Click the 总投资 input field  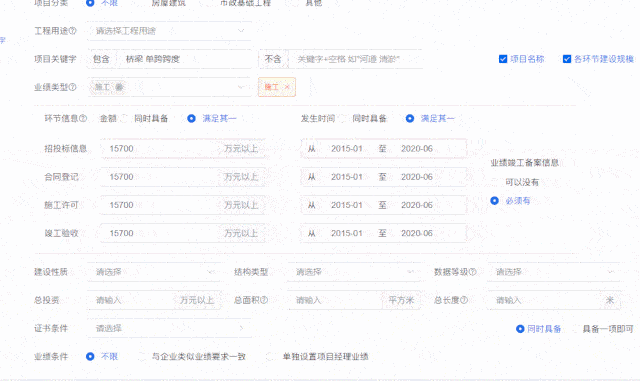pos(131,300)
